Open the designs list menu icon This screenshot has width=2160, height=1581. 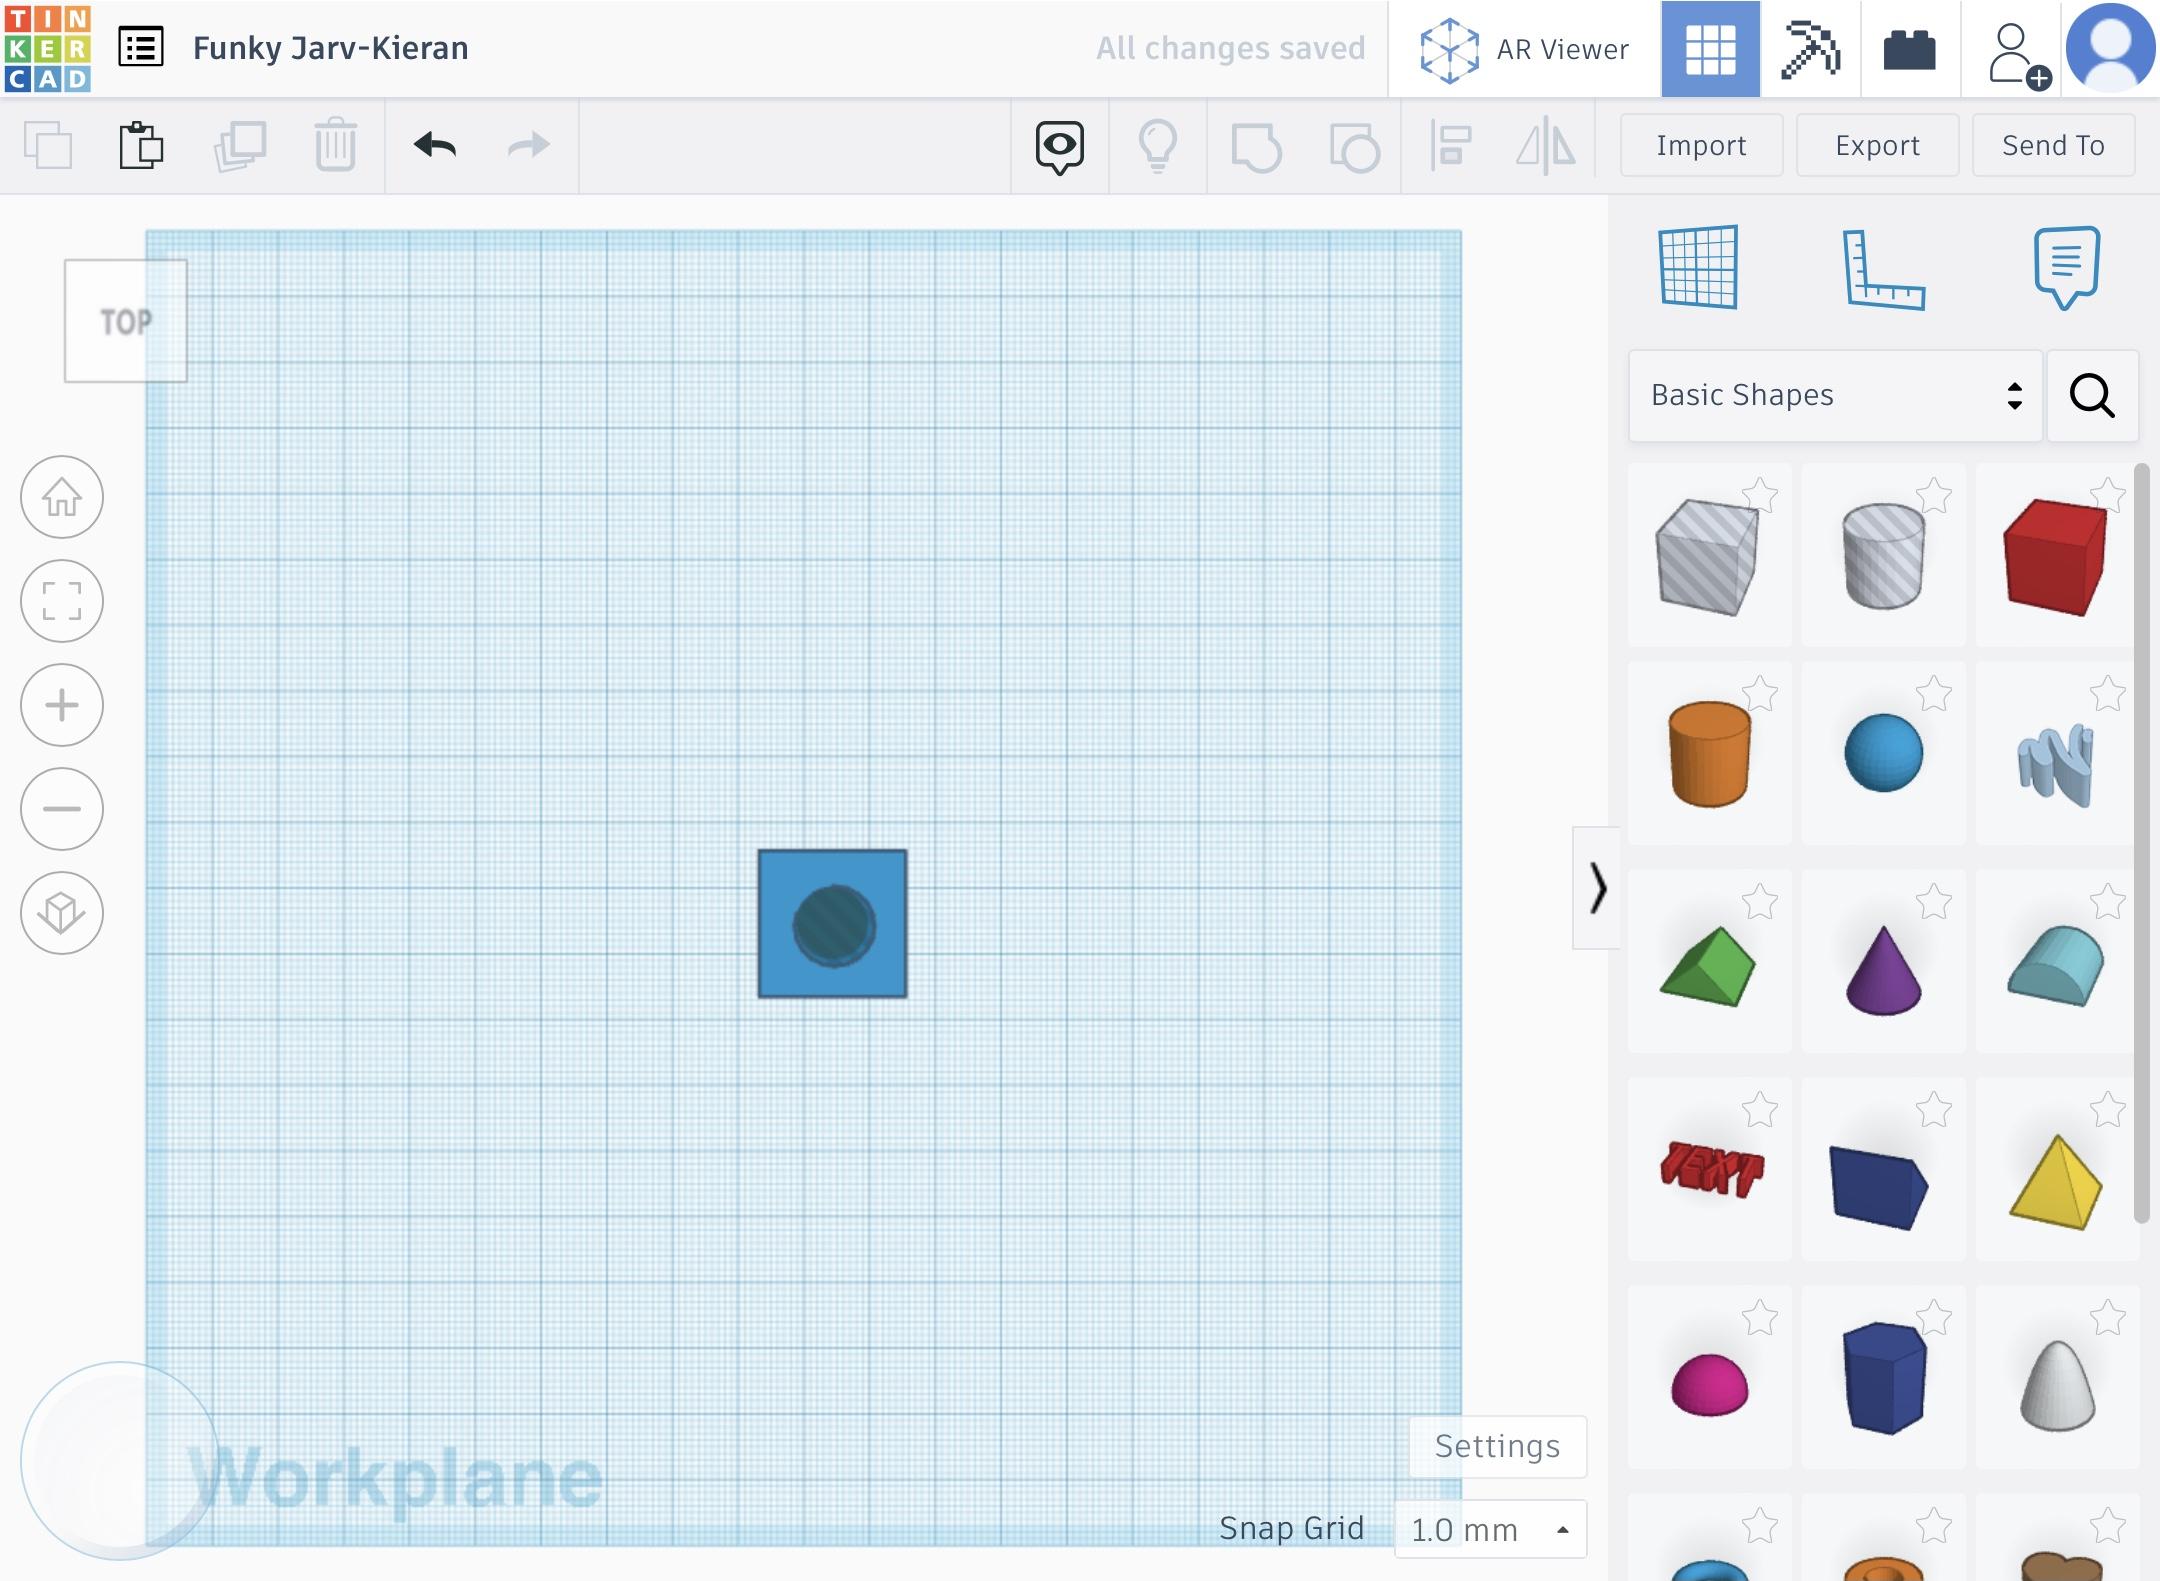141,48
